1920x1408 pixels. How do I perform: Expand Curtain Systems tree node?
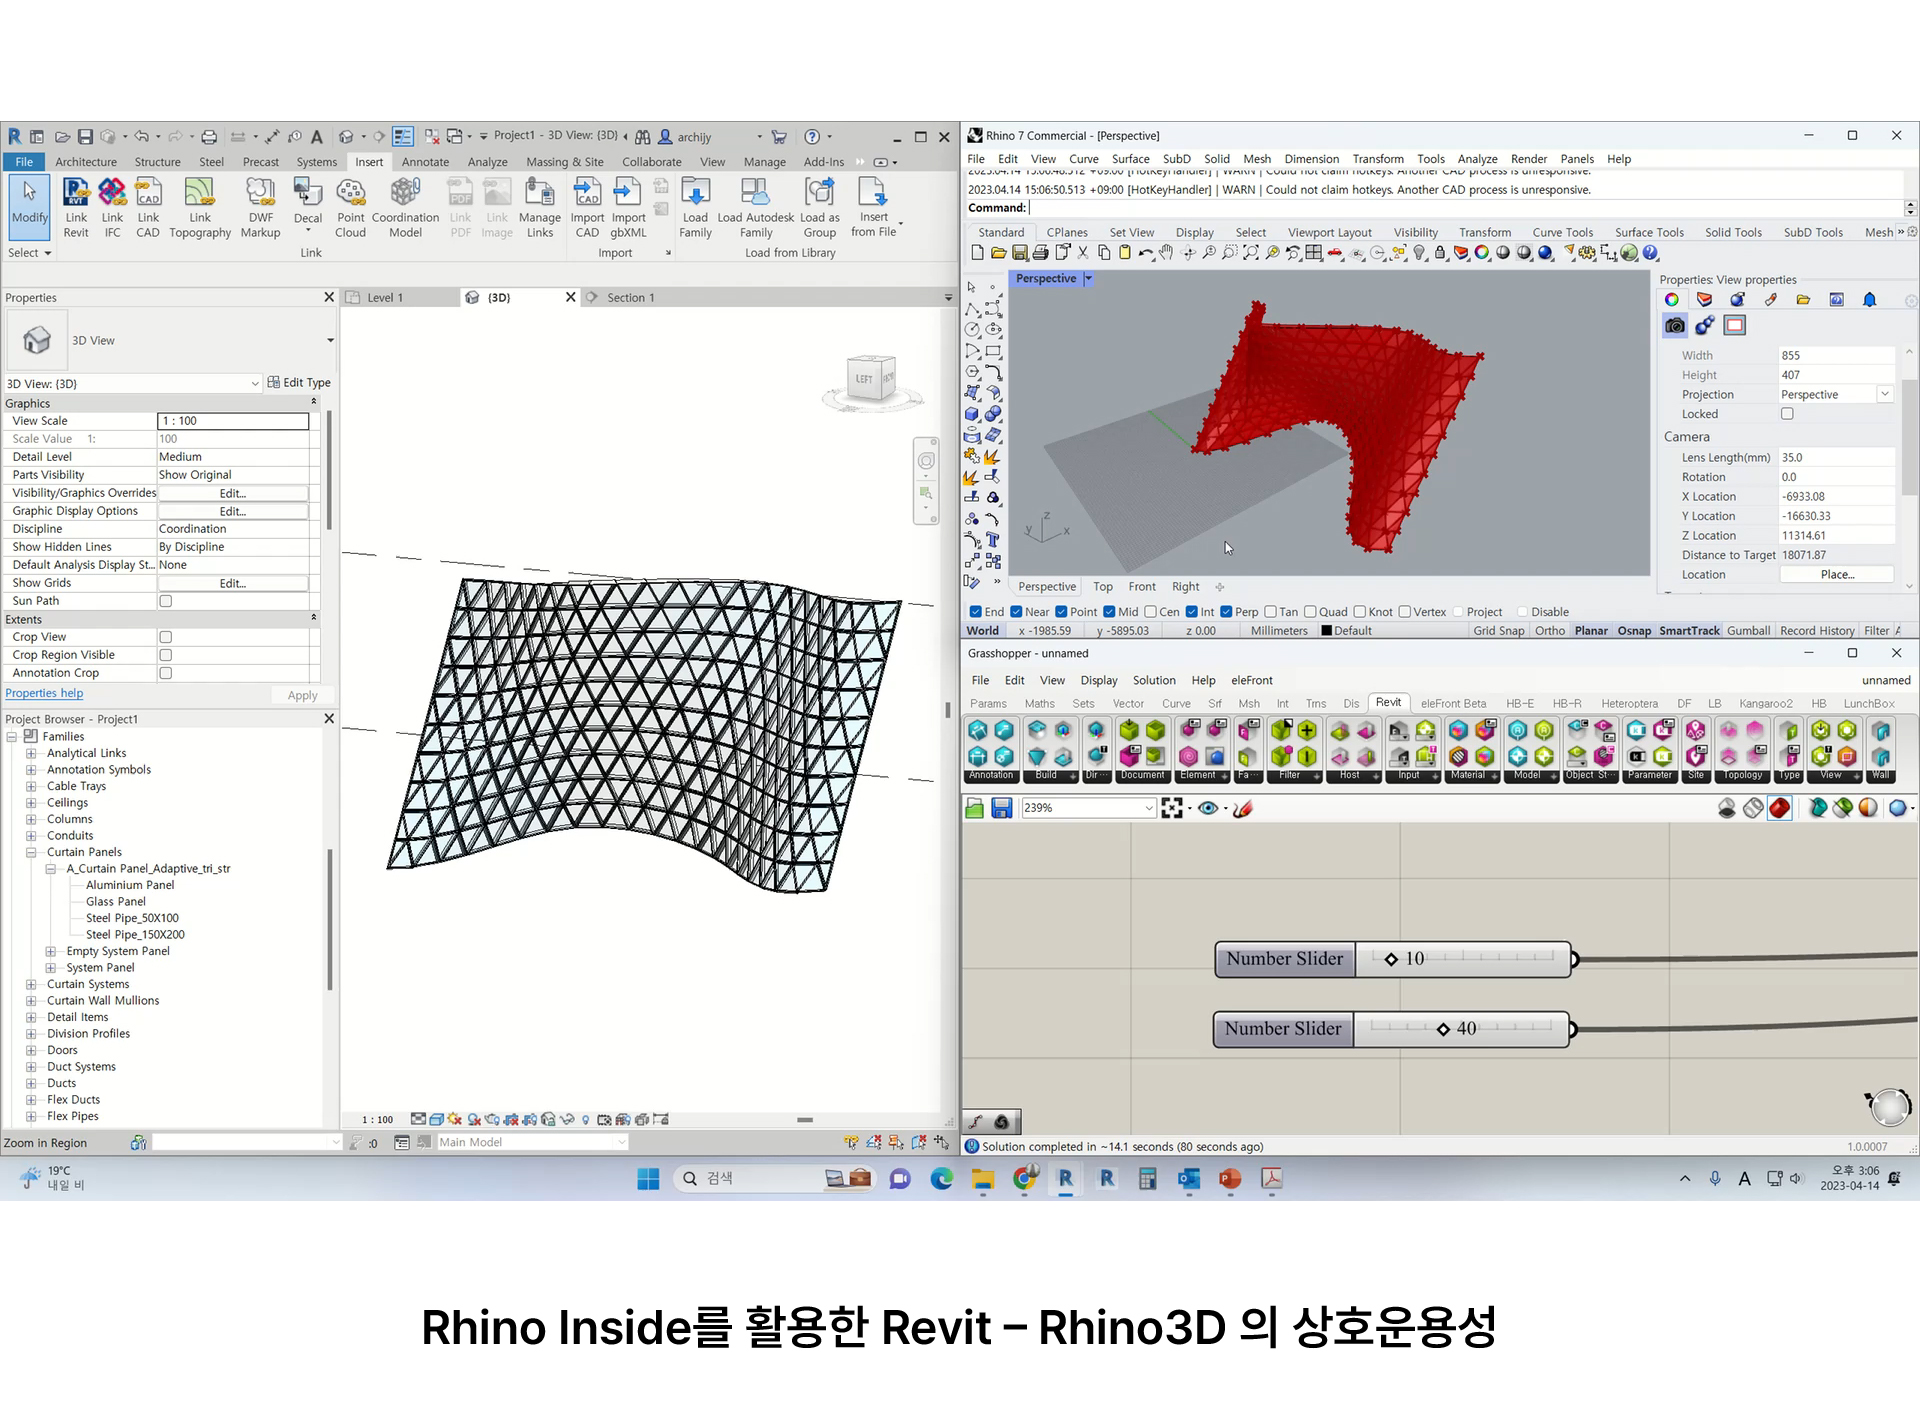(x=31, y=985)
